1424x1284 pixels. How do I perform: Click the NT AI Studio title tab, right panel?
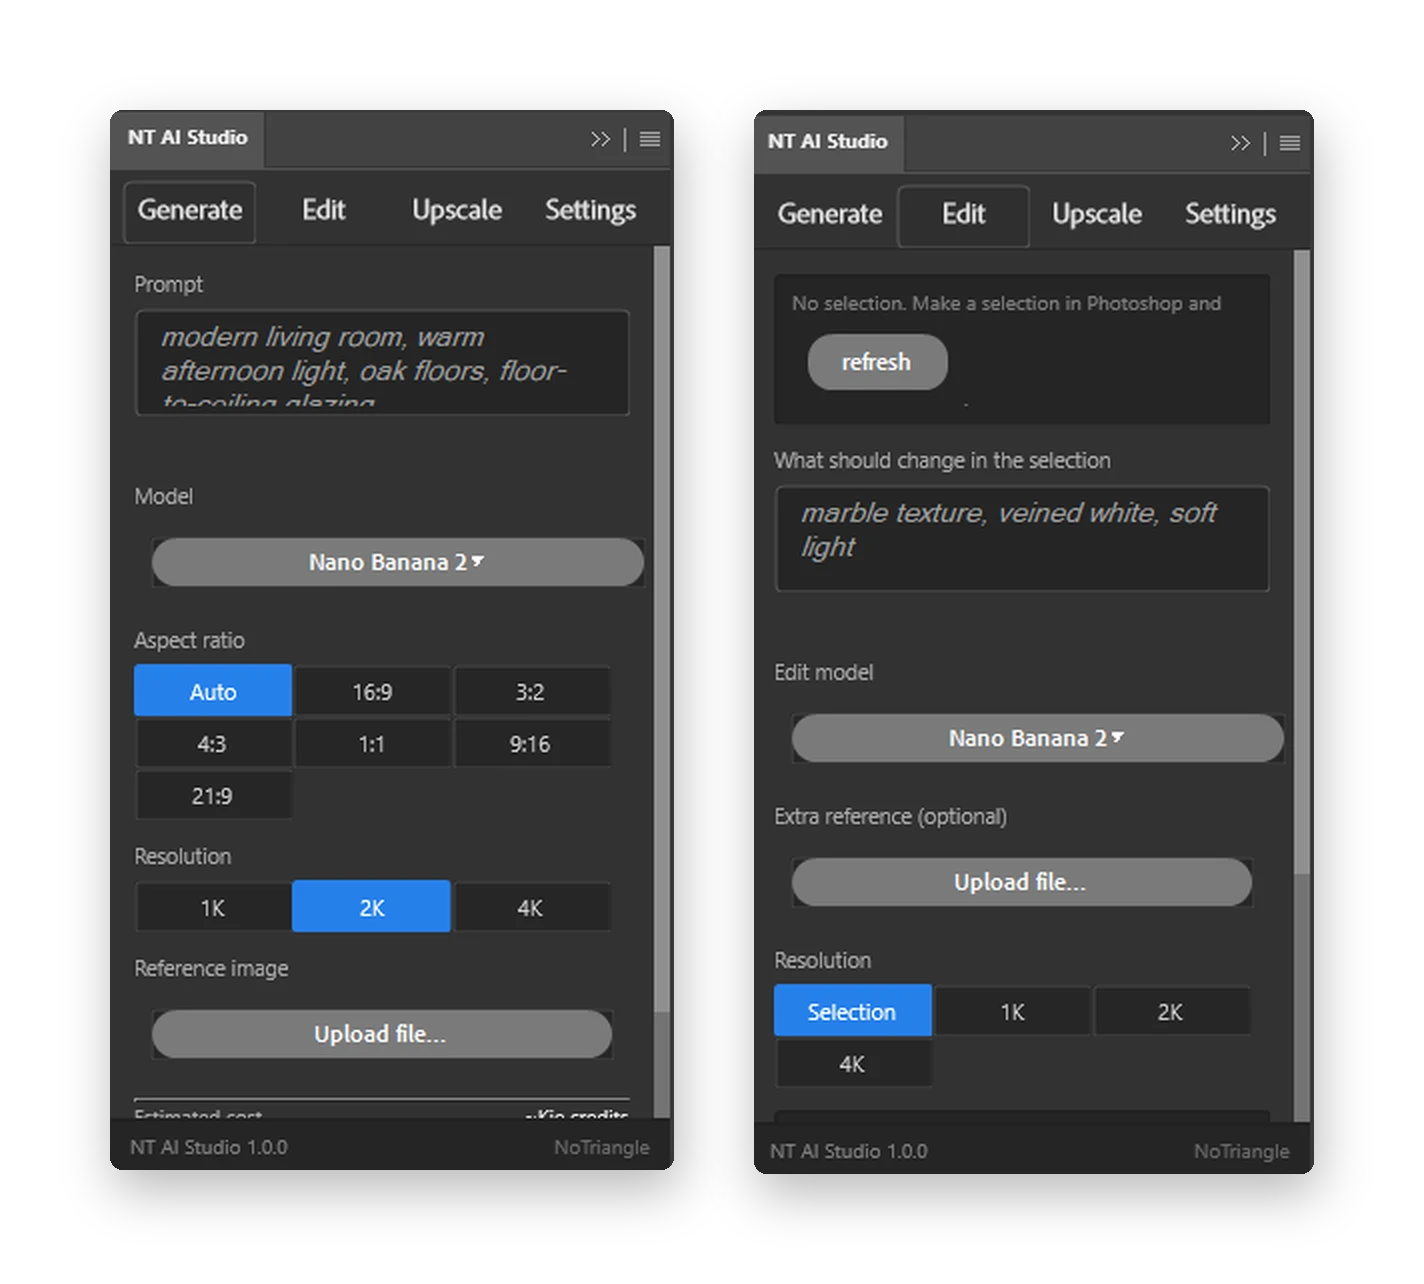click(828, 142)
